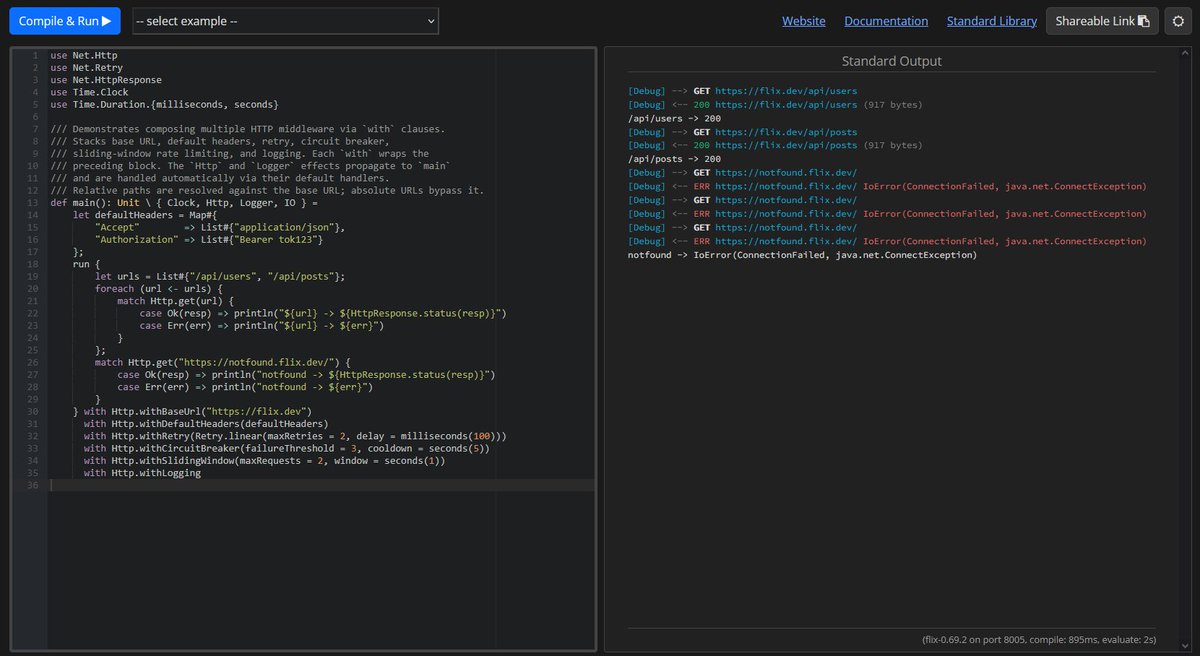Click the "/api/users -> 200" output line

pyautogui.click(x=674, y=118)
